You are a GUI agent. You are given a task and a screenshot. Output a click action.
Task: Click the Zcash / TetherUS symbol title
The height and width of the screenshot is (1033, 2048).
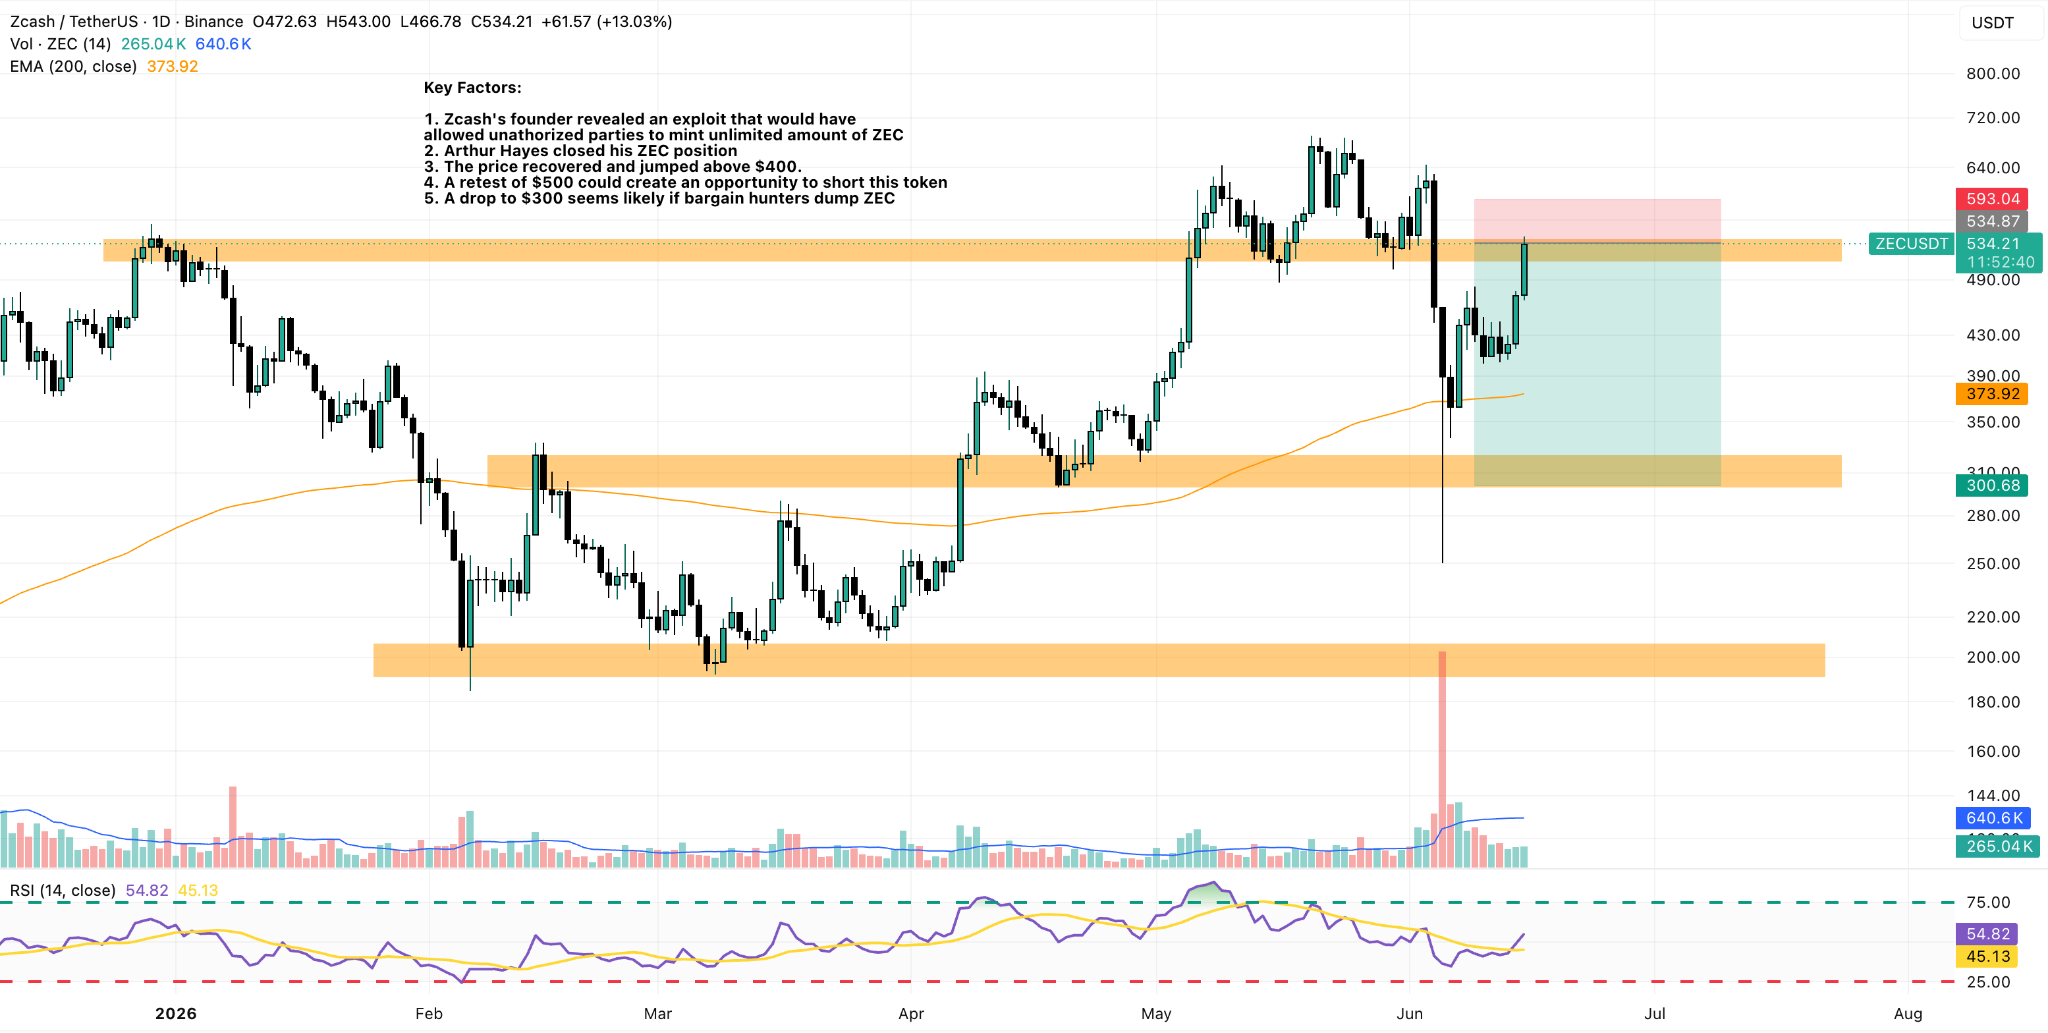tap(126, 22)
